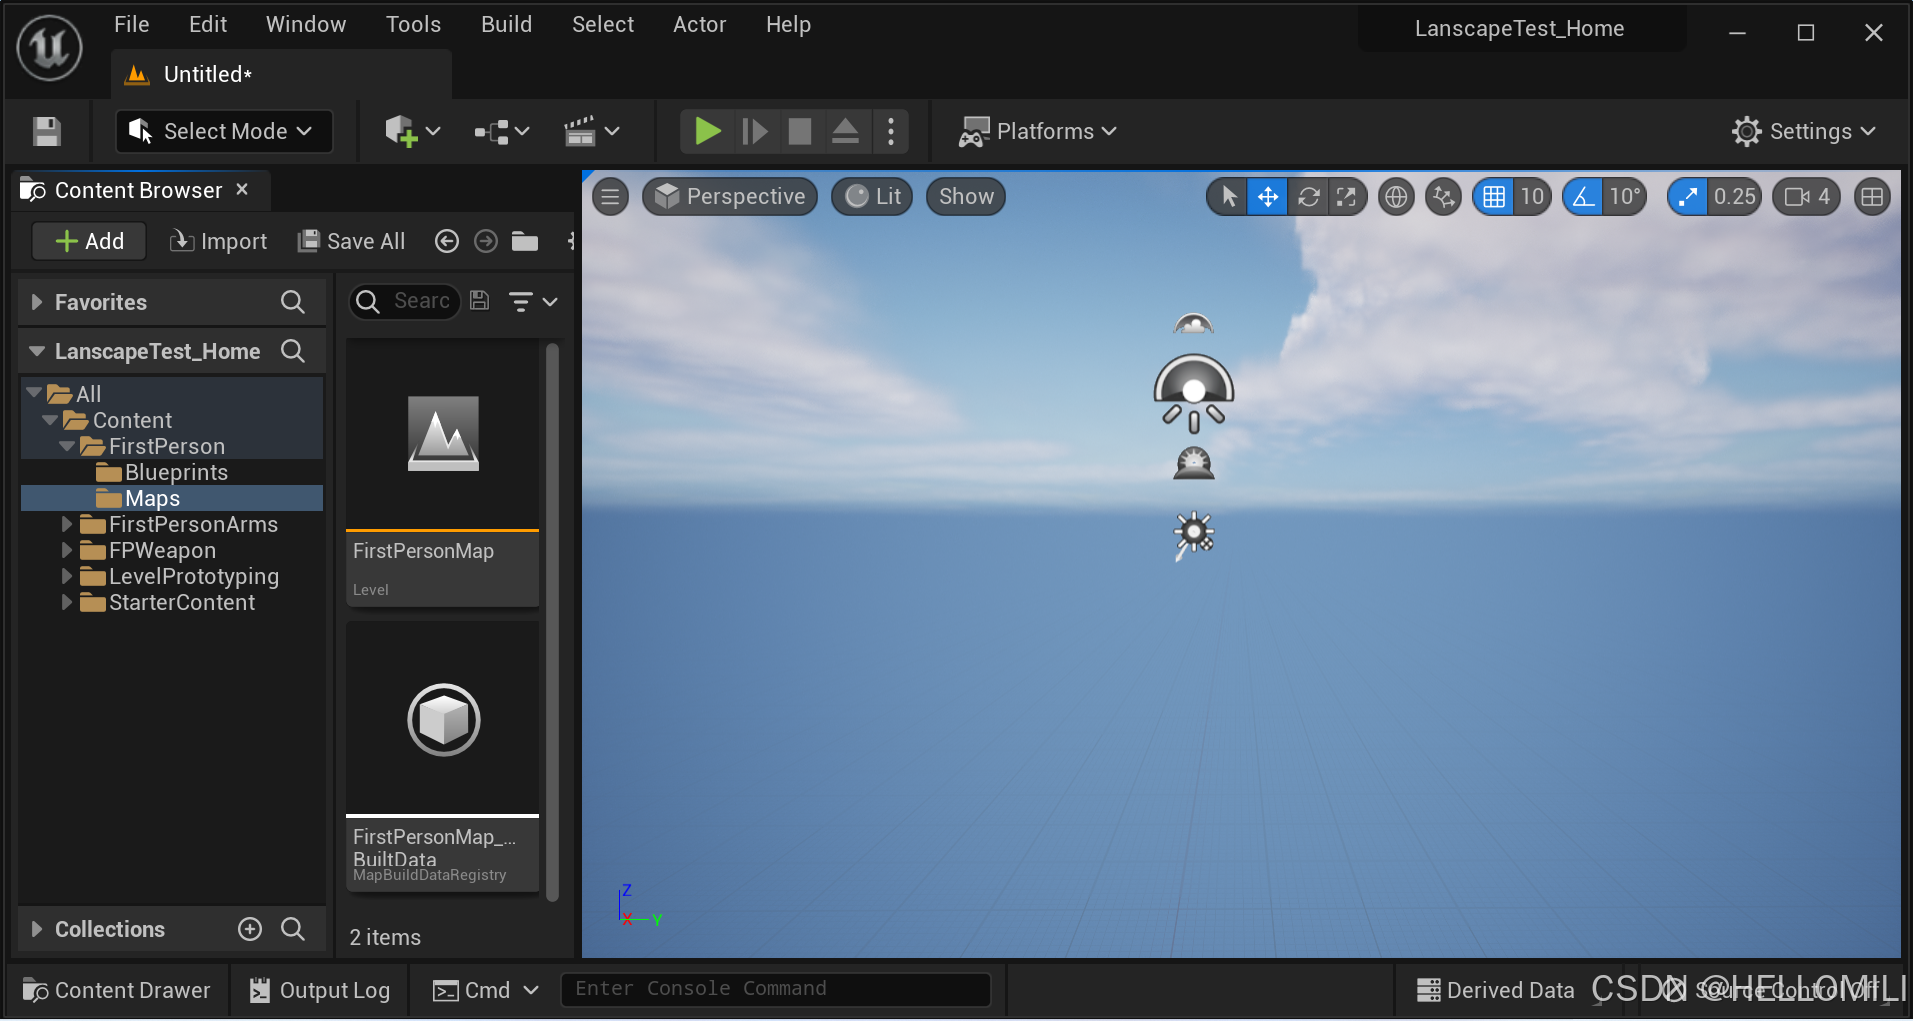Click the Add button in Content Browser

pos(90,241)
